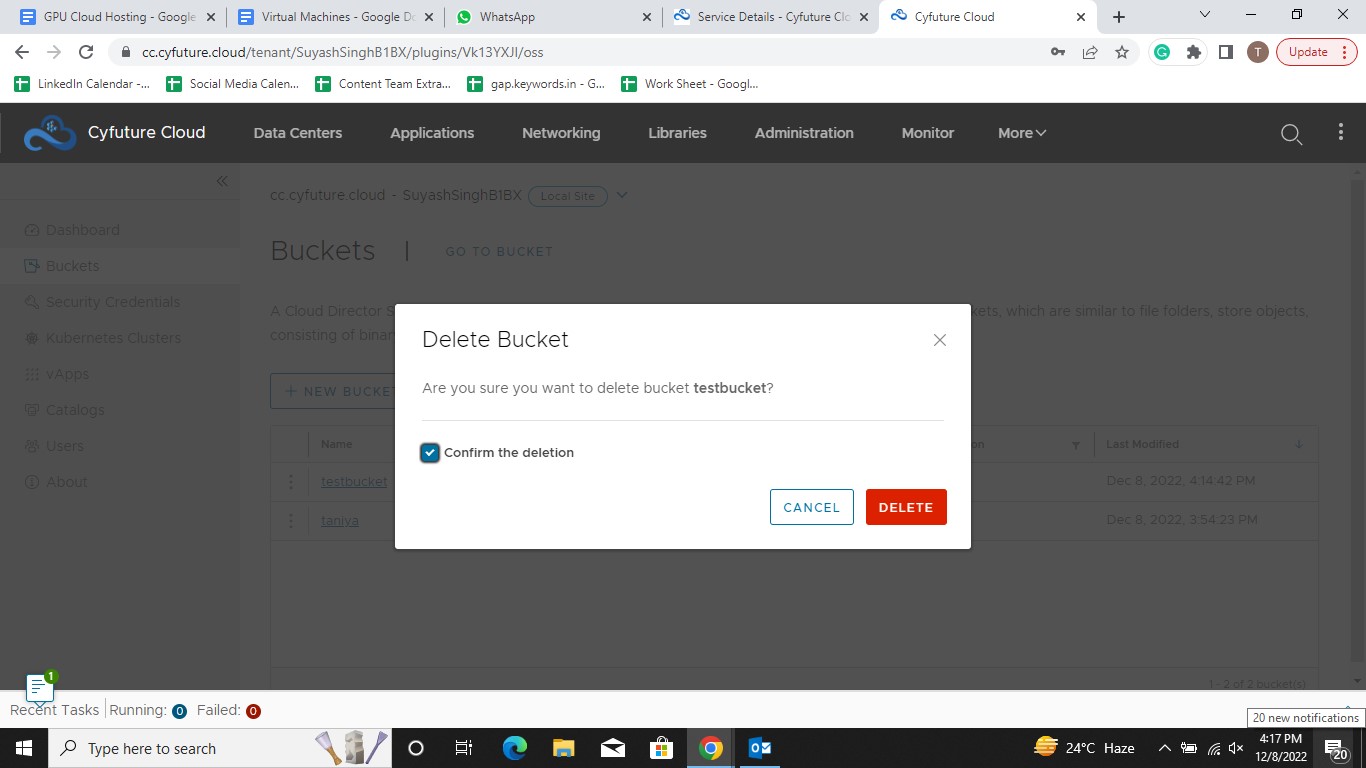The image size is (1366, 768).
Task: Open the vertical ellipsis menu in header
Action: pos(1340,133)
